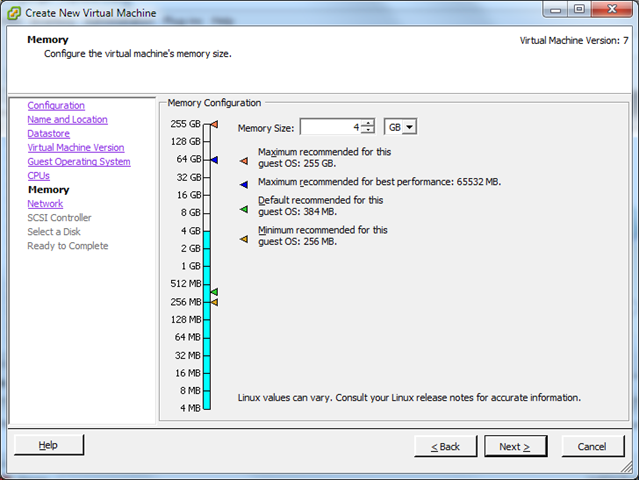The width and height of the screenshot is (639, 480).
Task: Click green triangle legend for default recommended
Action: 243,209
